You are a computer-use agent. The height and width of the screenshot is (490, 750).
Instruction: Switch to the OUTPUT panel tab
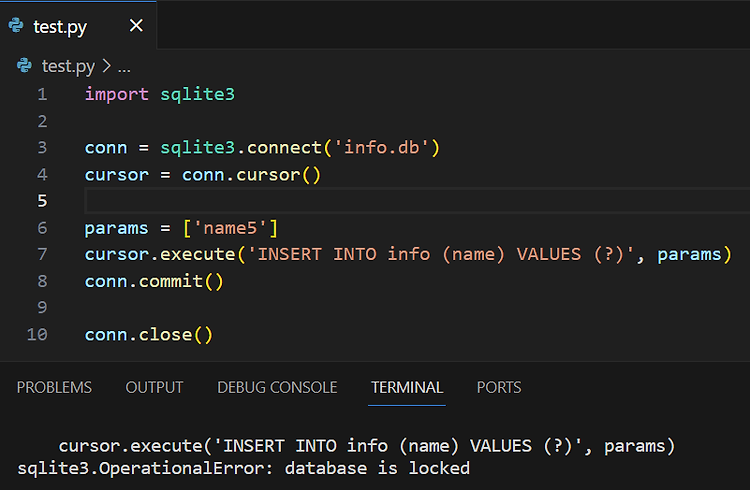pyautogui.click(x=154, y=387)
